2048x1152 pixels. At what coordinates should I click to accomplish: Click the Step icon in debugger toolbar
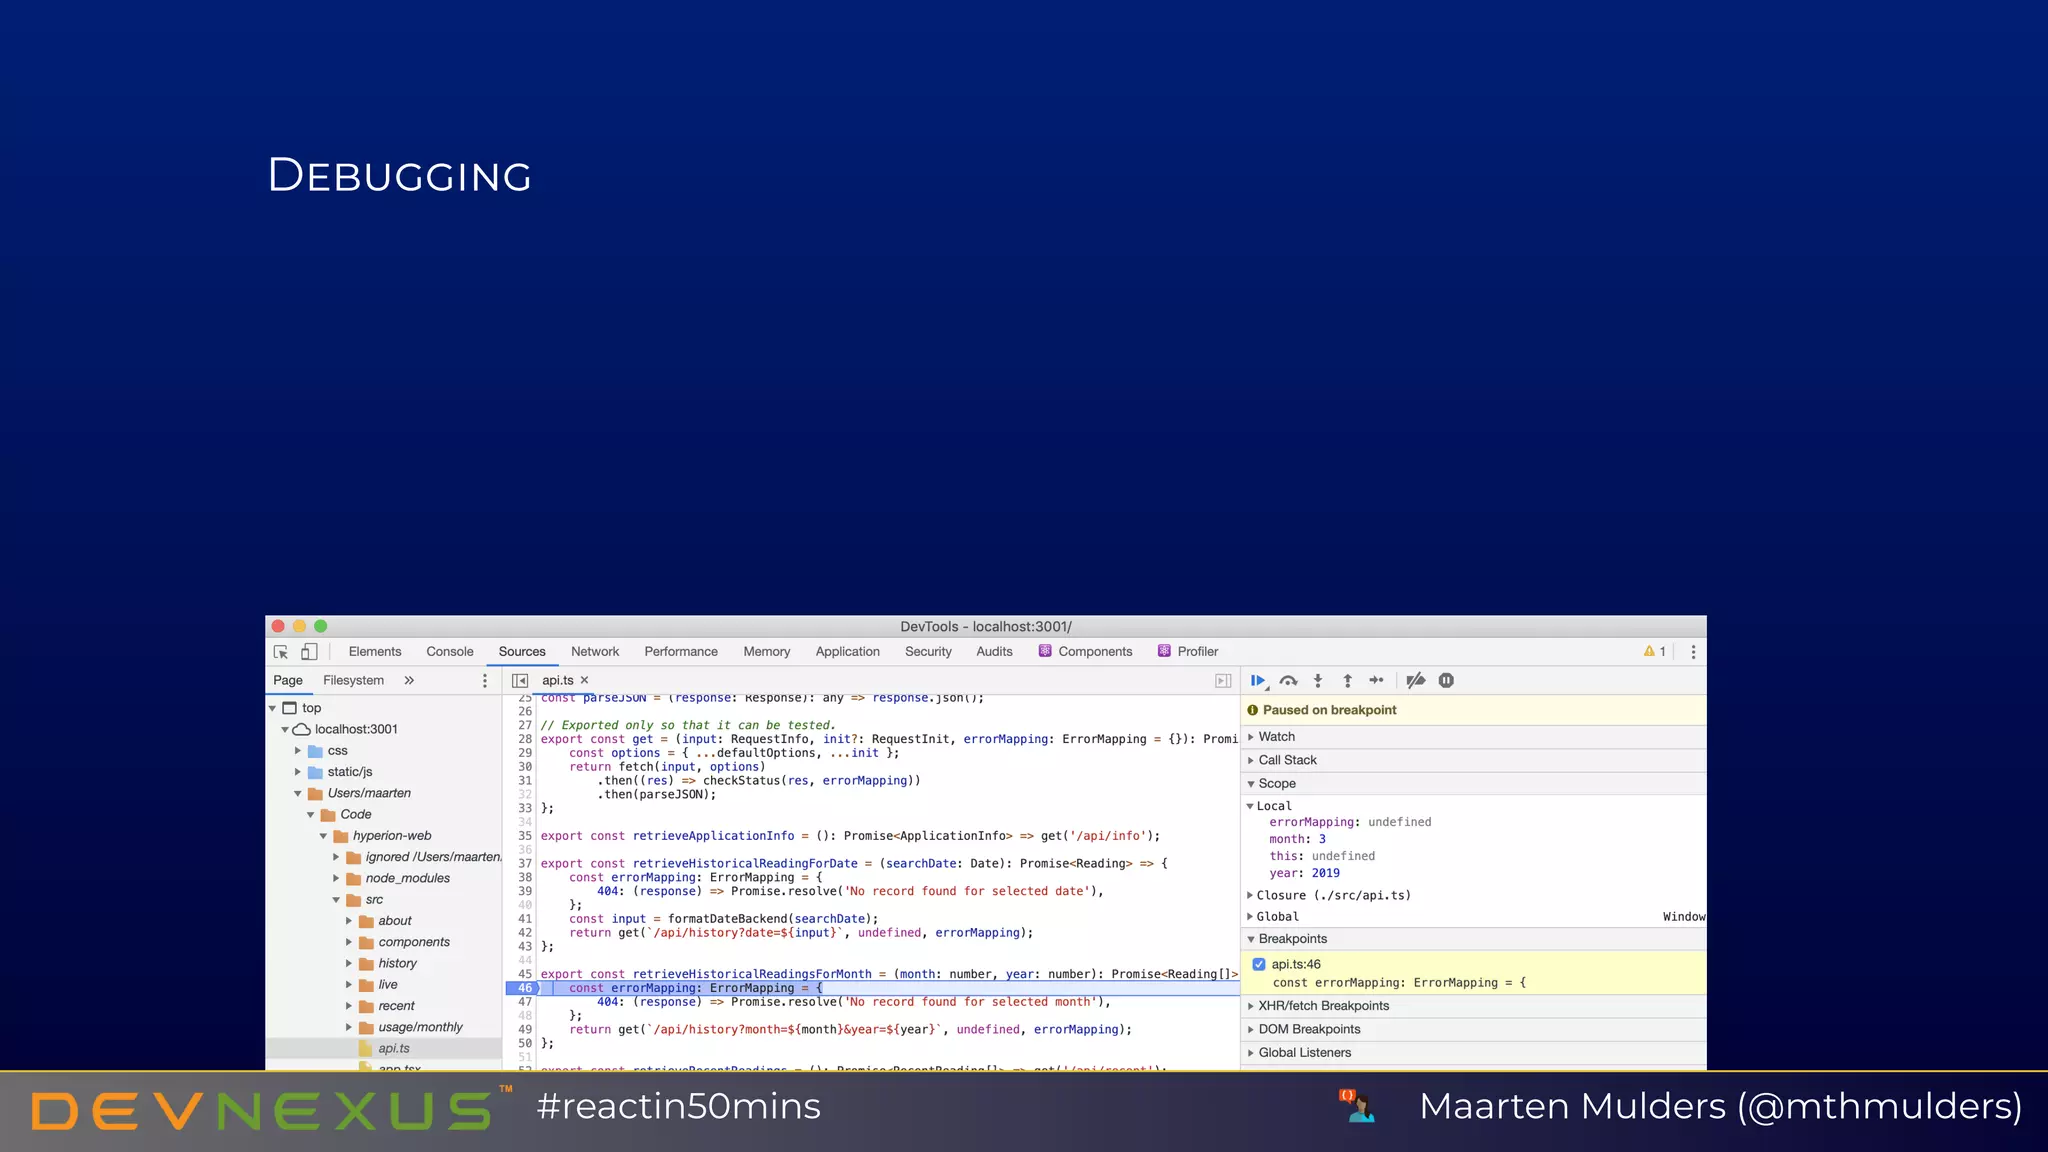pyautogui.click(x=1376, y=681)
